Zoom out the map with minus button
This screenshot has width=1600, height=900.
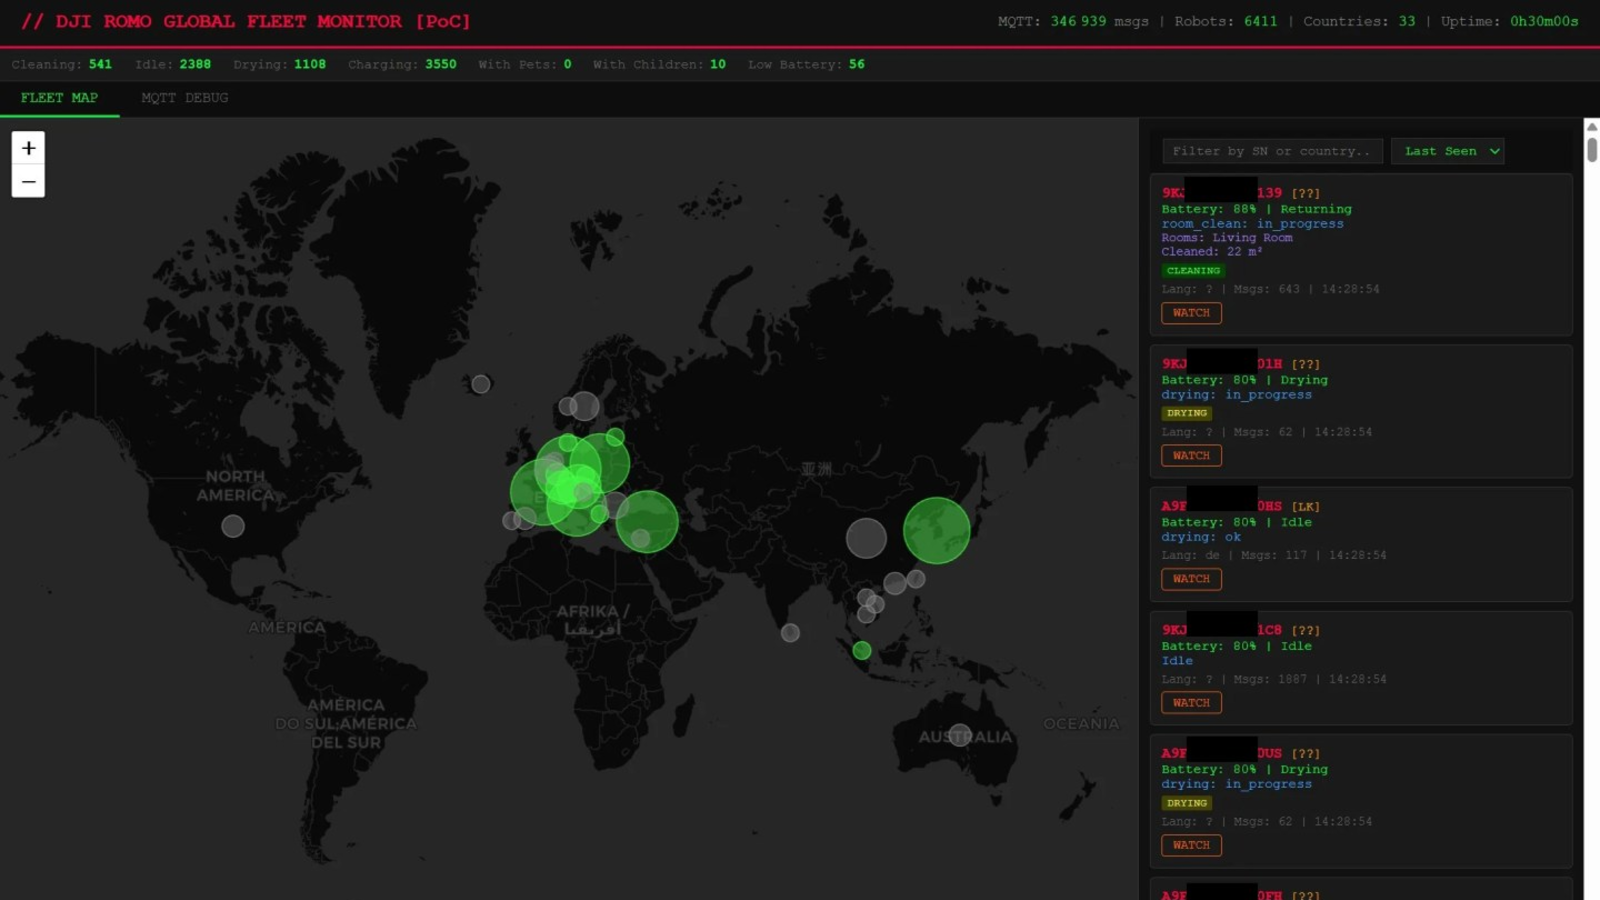(28, 182)
